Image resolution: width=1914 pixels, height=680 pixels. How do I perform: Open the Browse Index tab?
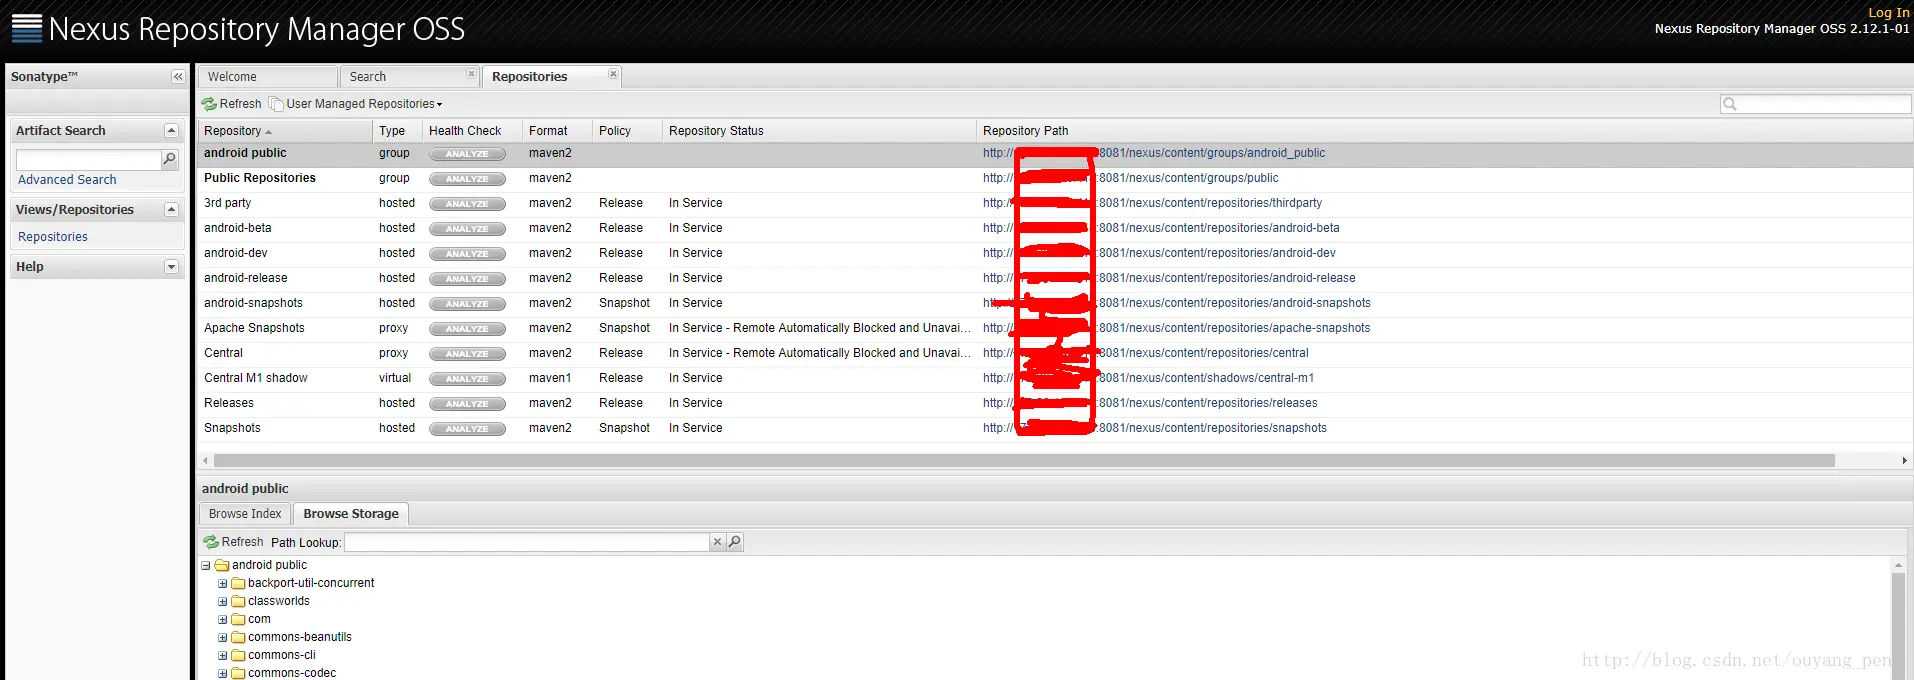pyautogui.click(x=245, y=514)
